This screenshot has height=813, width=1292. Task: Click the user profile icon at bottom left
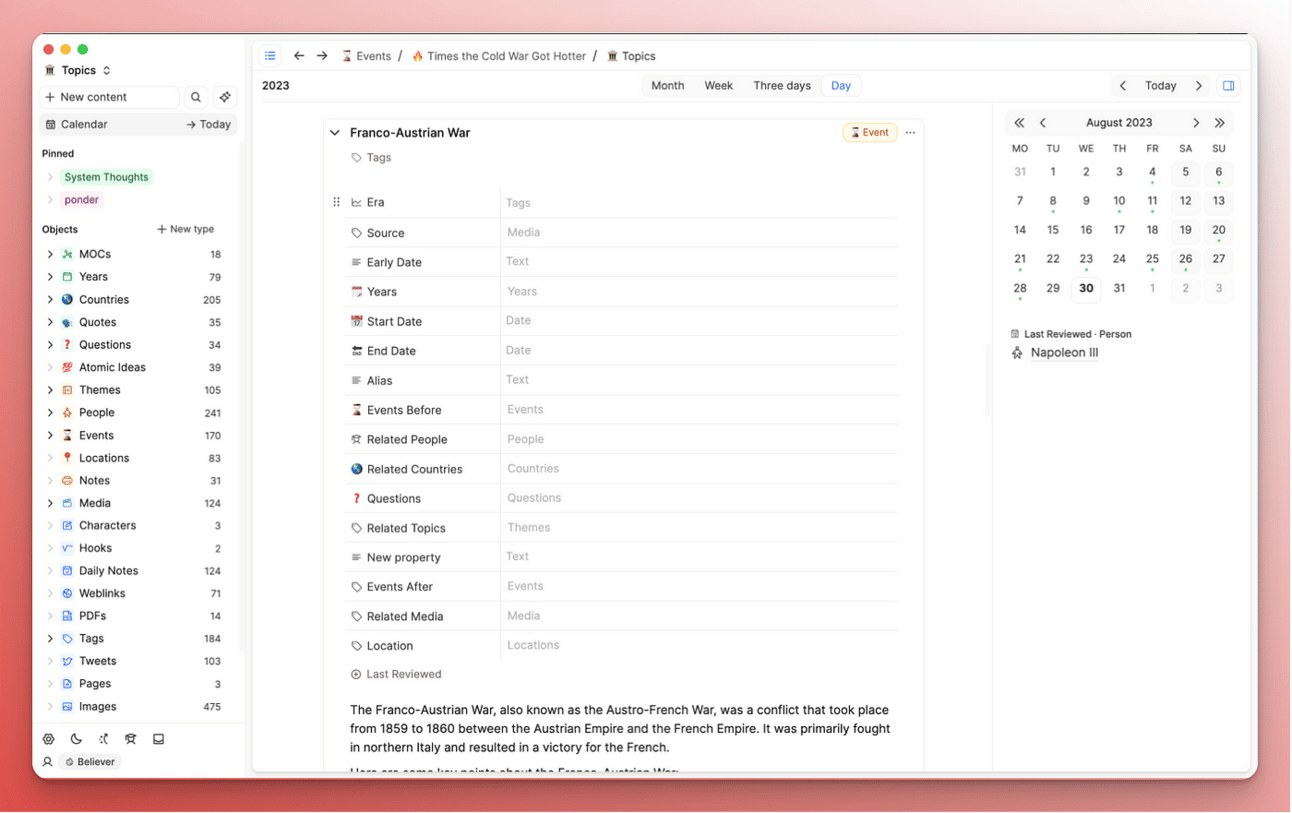pos(47,762)
